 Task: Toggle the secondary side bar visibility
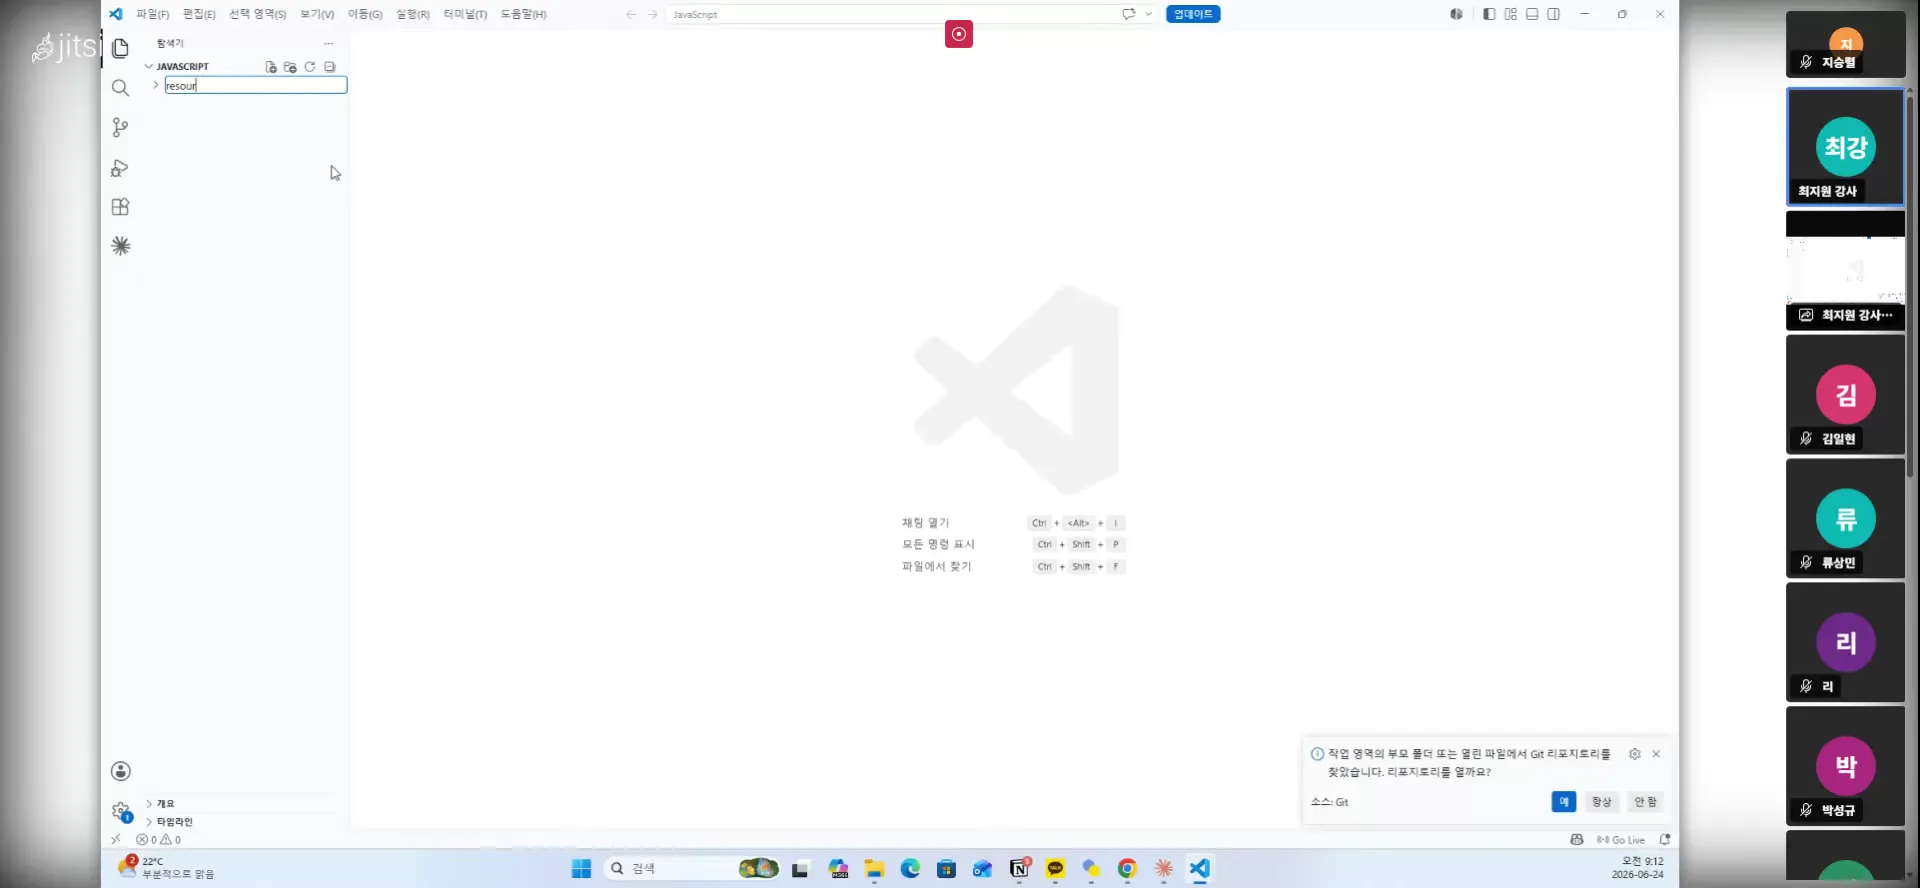tap(1553, 14)
